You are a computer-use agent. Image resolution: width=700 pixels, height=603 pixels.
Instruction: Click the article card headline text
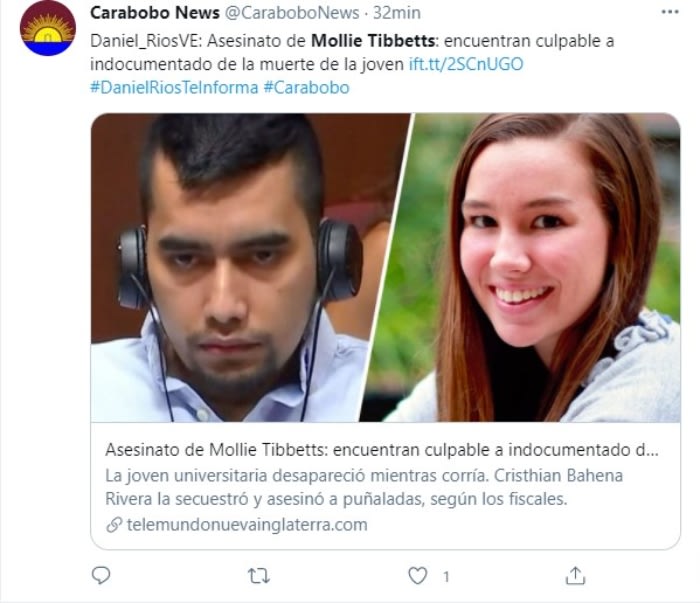(382, 450)
